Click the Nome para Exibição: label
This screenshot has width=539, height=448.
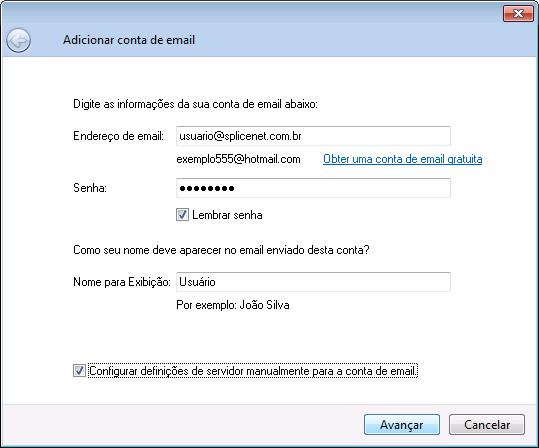point(122,282)
